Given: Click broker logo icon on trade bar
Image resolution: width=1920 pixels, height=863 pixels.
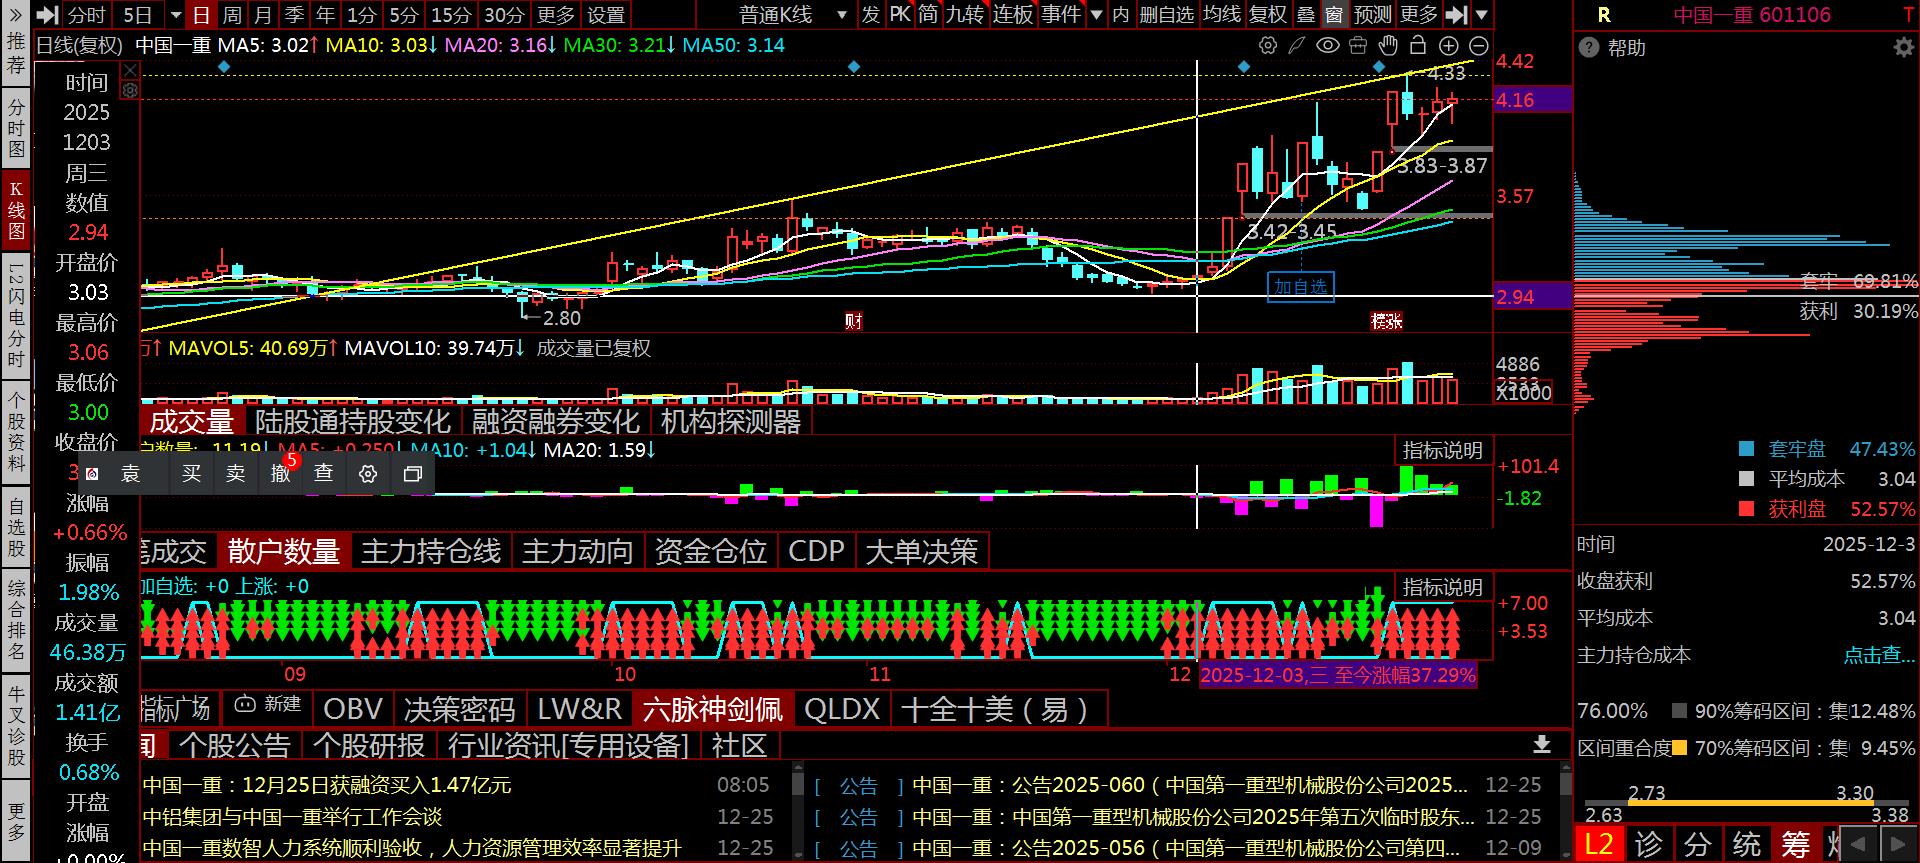Looking at the screenshot, I should 93,474.
